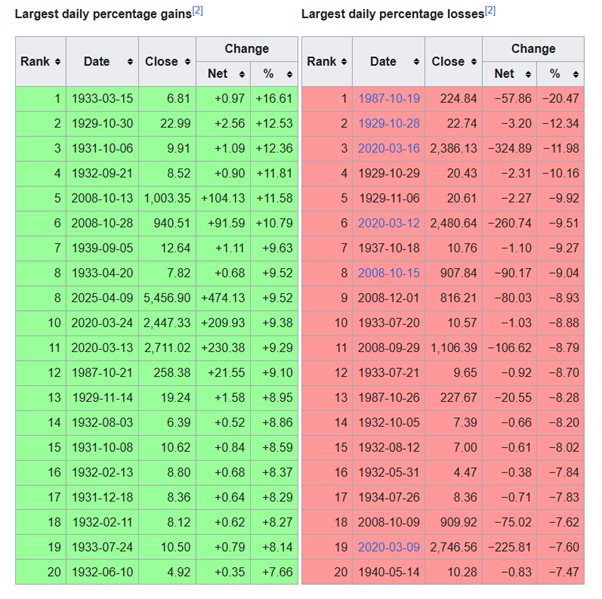Sort losses table by Rank arrows
The width and height of the screenshot is (602, 599).
(344, 62)
